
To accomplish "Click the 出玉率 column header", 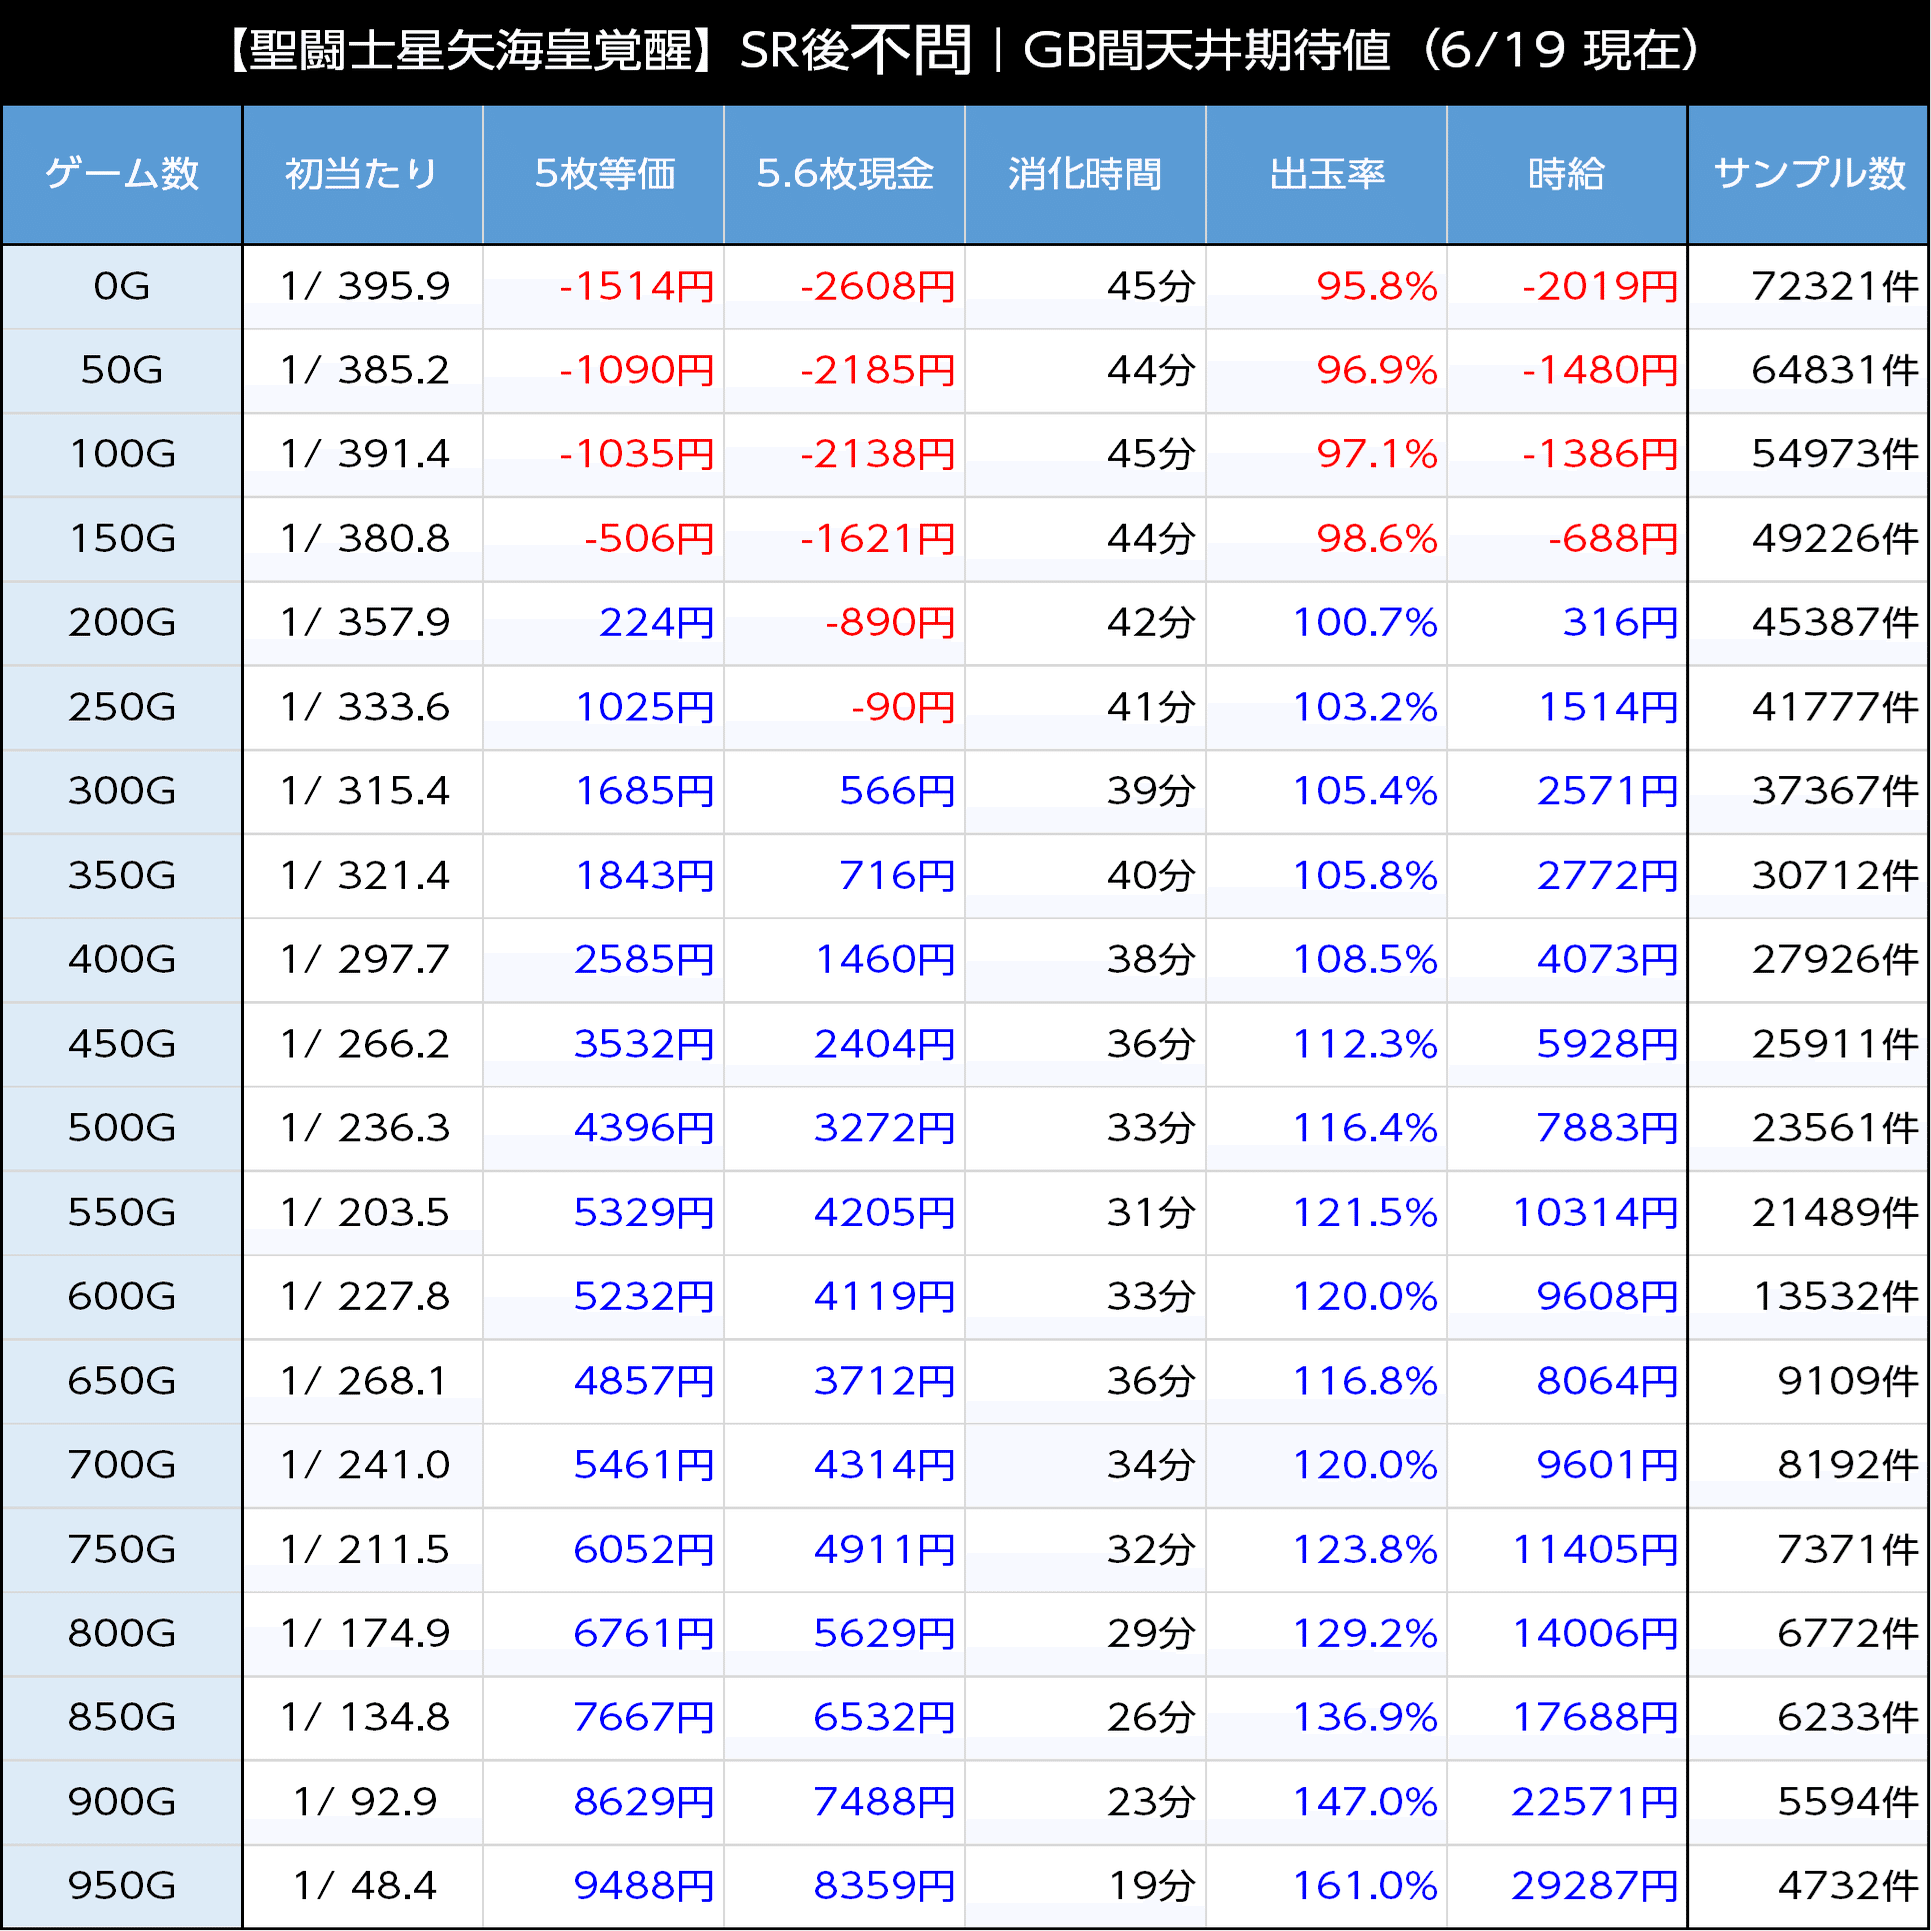I will click(x=1327, y=174).
